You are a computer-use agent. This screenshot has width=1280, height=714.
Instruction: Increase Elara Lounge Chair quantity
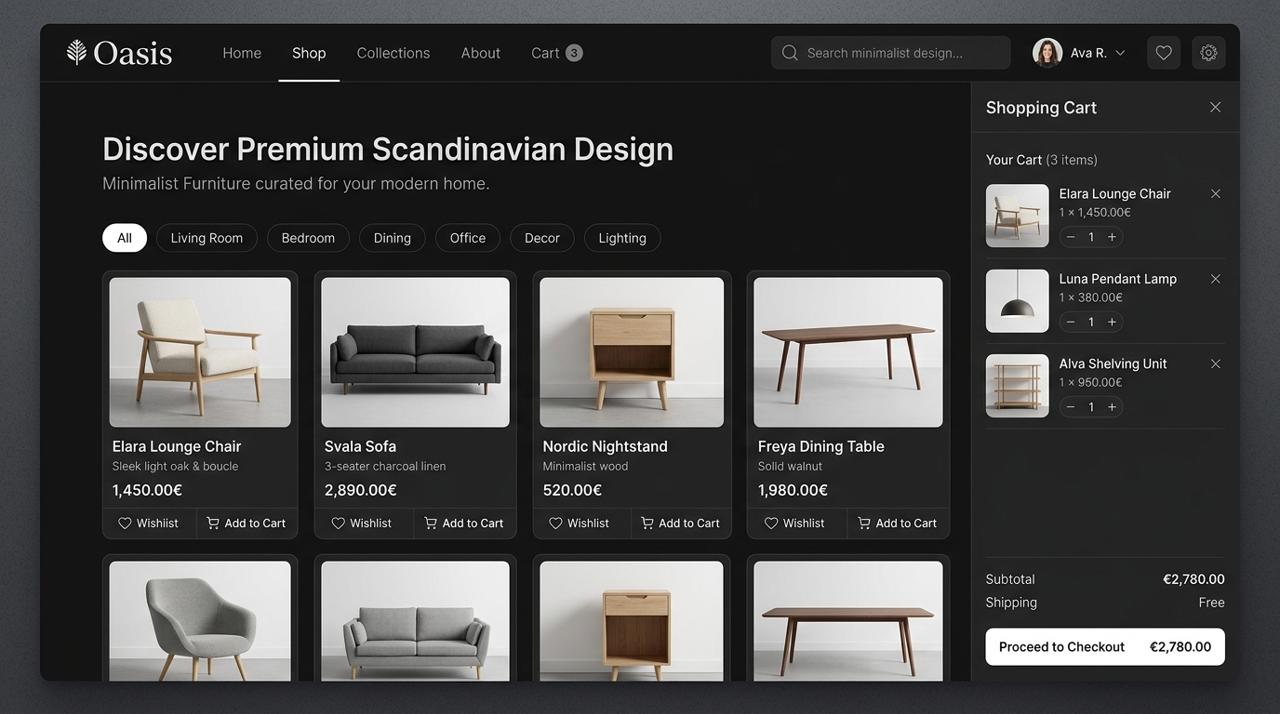[1112, 237]
